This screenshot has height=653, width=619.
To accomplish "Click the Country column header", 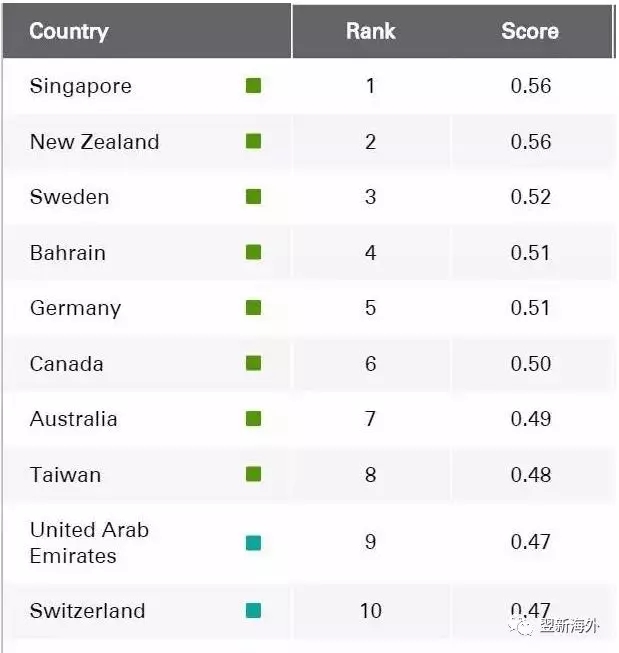I will pyautogui.click(x=69, y=31).
